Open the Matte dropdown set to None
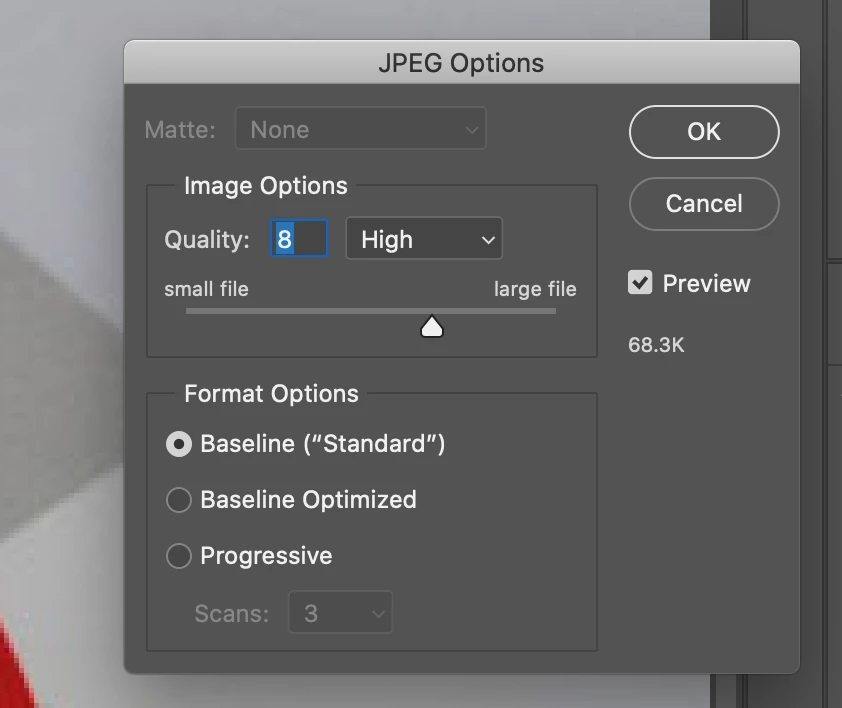This screenshot has height=708, width=842. [361, 129]
